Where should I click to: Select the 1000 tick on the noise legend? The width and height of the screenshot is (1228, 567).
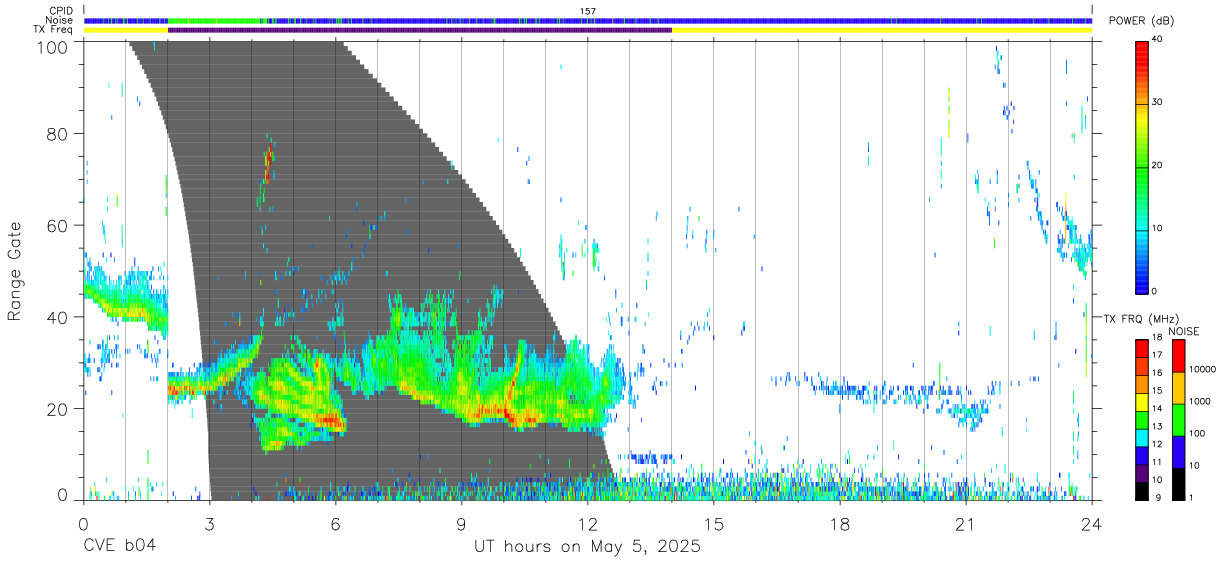click(1199, 401)
